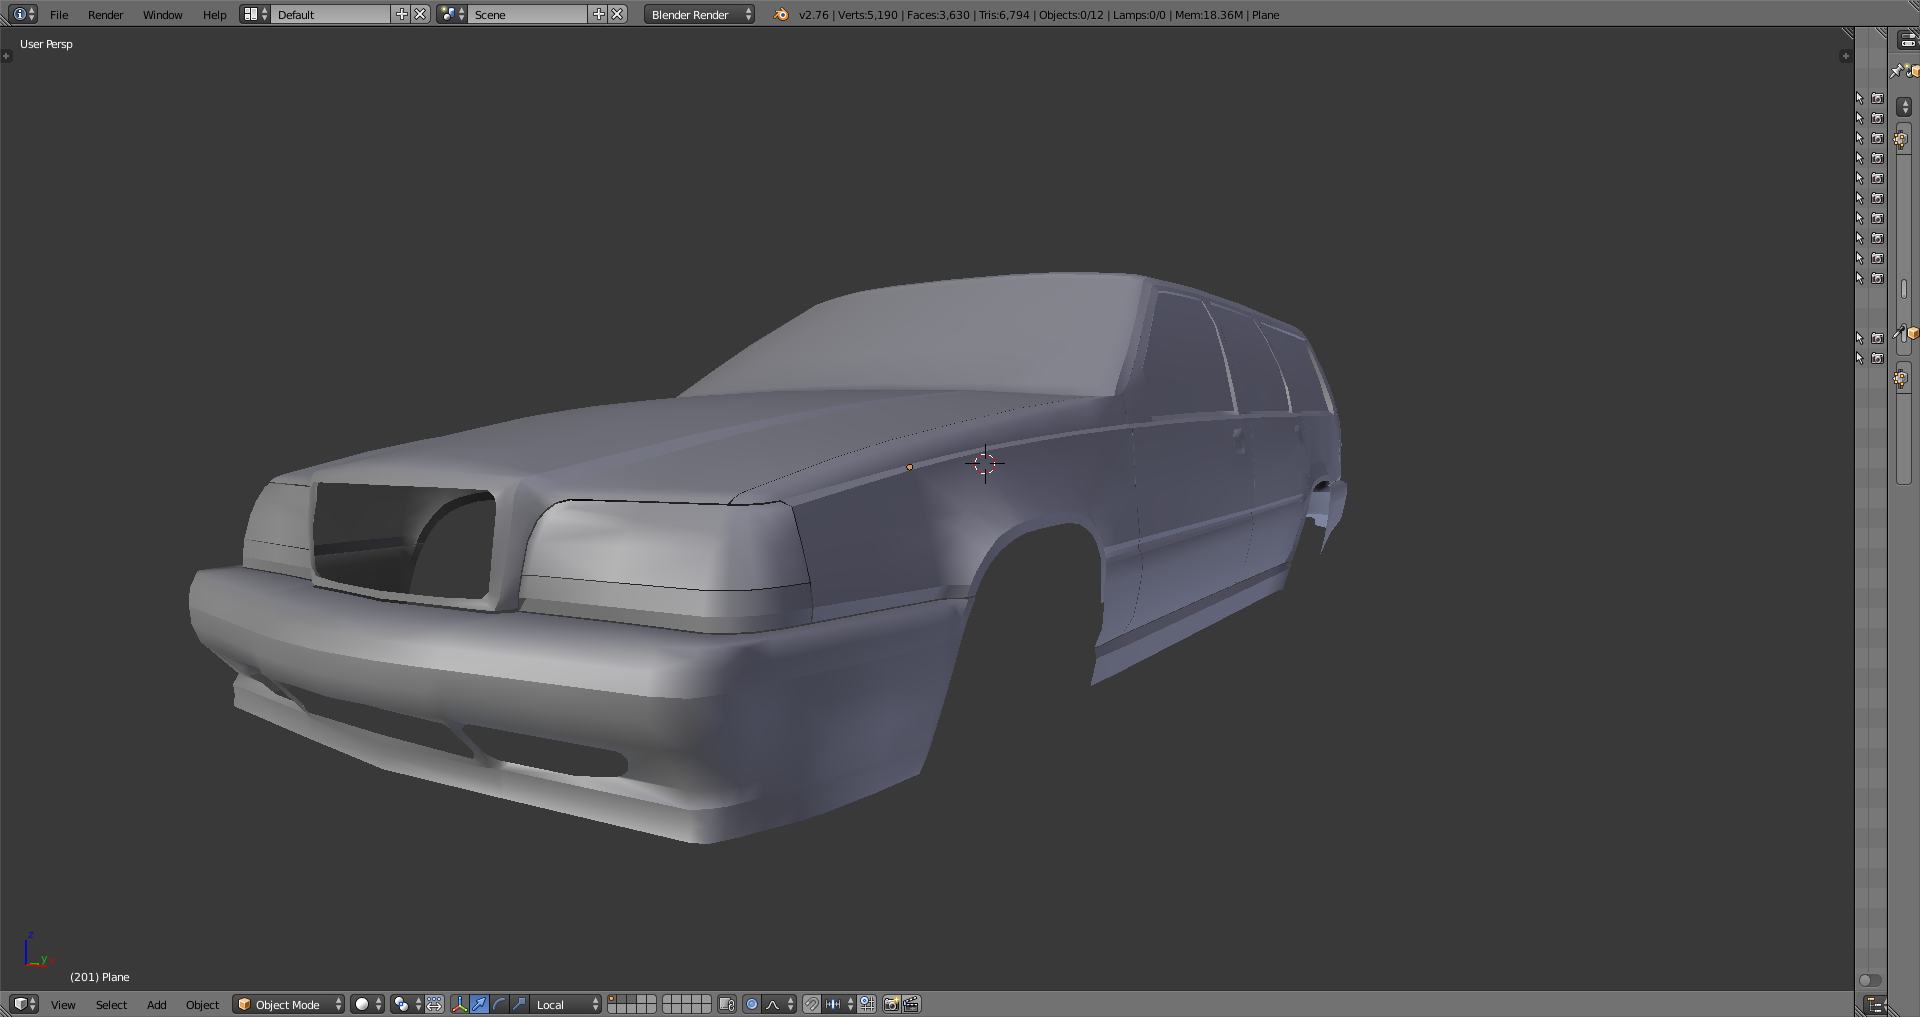Open the Help menu

(214, 15)
